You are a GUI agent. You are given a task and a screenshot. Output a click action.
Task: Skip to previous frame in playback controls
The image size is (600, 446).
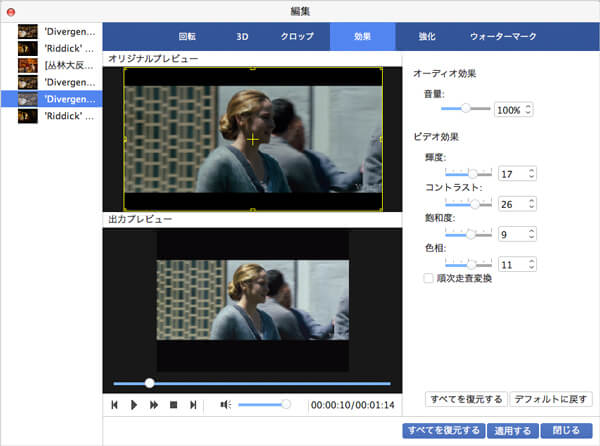(114, 405)
